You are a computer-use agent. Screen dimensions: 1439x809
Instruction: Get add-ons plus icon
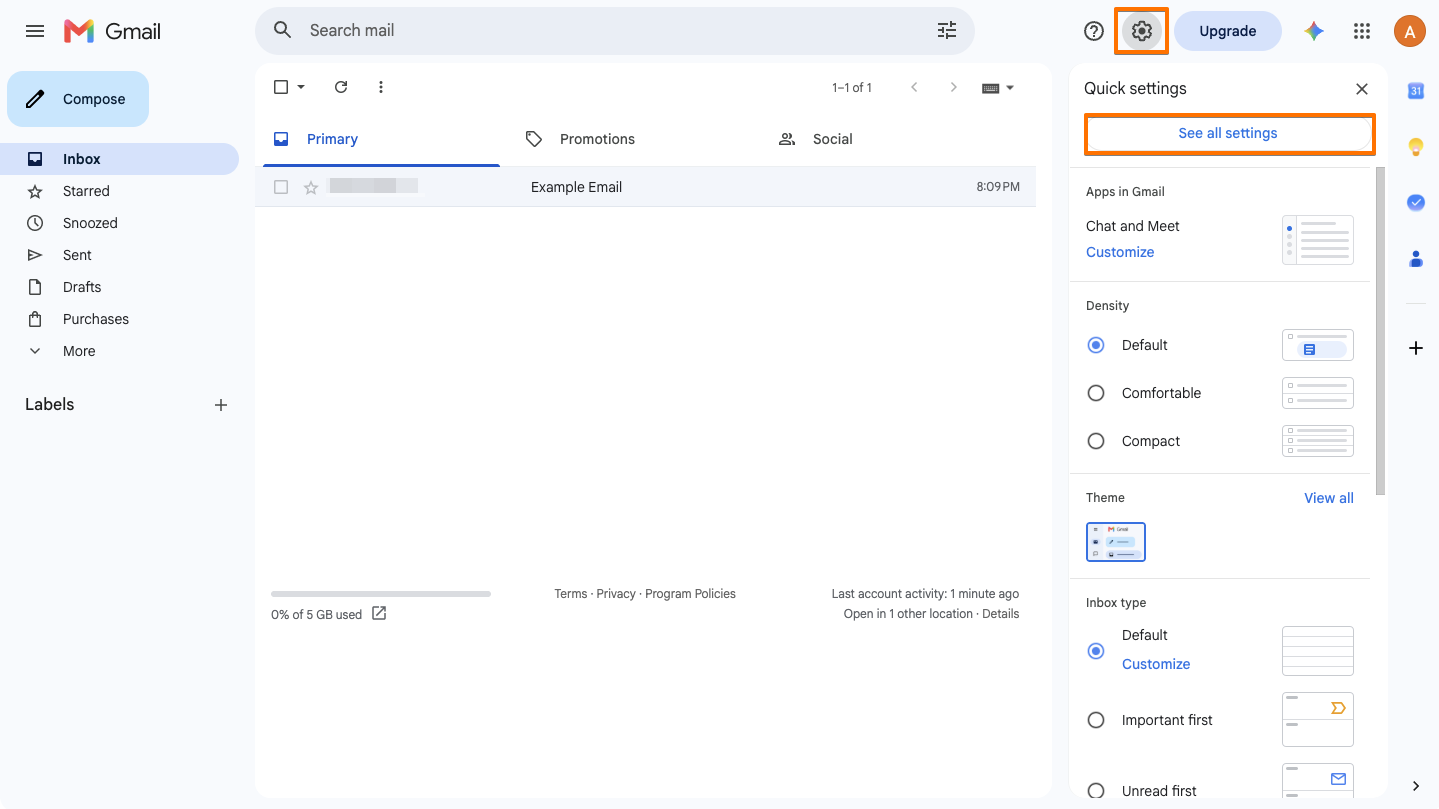[1416, 348]
